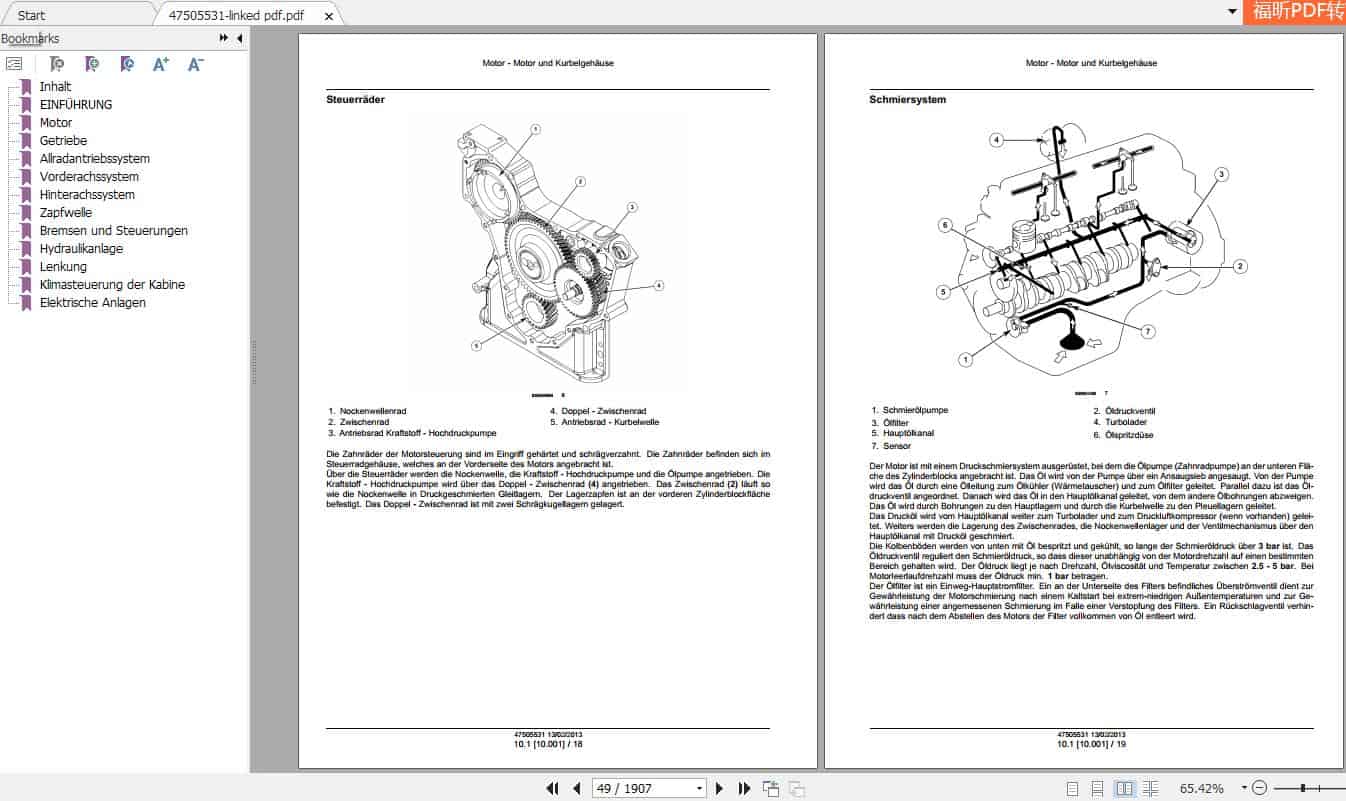This screenshot has width=1346, height=801.
Task: Jump to first page using leftmost arrow
Action: 553,788
